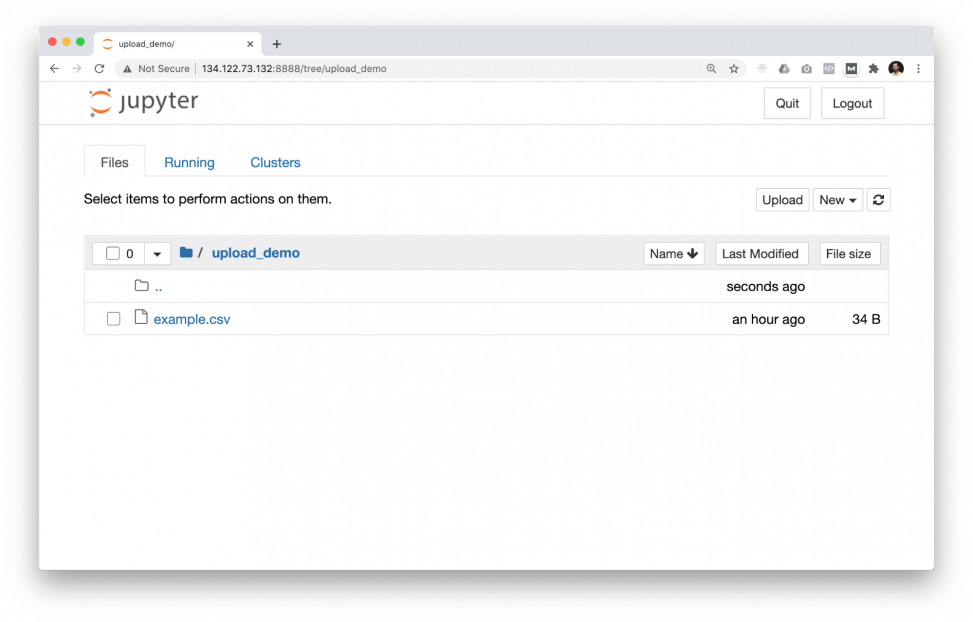This screenshot has width=973, height=622.
Task: Switch to the Clusters tab
Action: click(x=275, y=161)
